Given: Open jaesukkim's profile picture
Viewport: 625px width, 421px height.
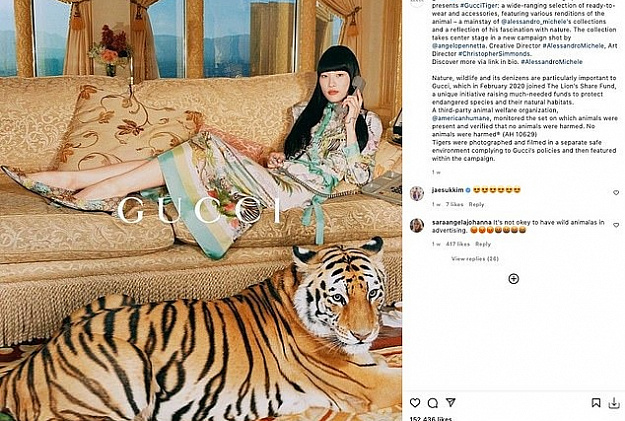Looking at the screenshot, I should click(x=417, y=193).
